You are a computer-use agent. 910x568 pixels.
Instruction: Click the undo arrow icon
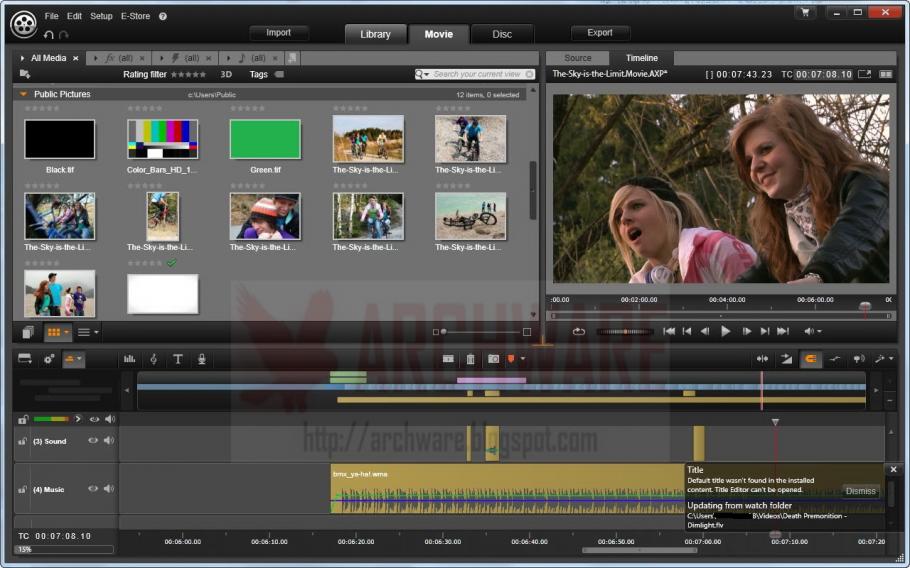click(49, 35)
